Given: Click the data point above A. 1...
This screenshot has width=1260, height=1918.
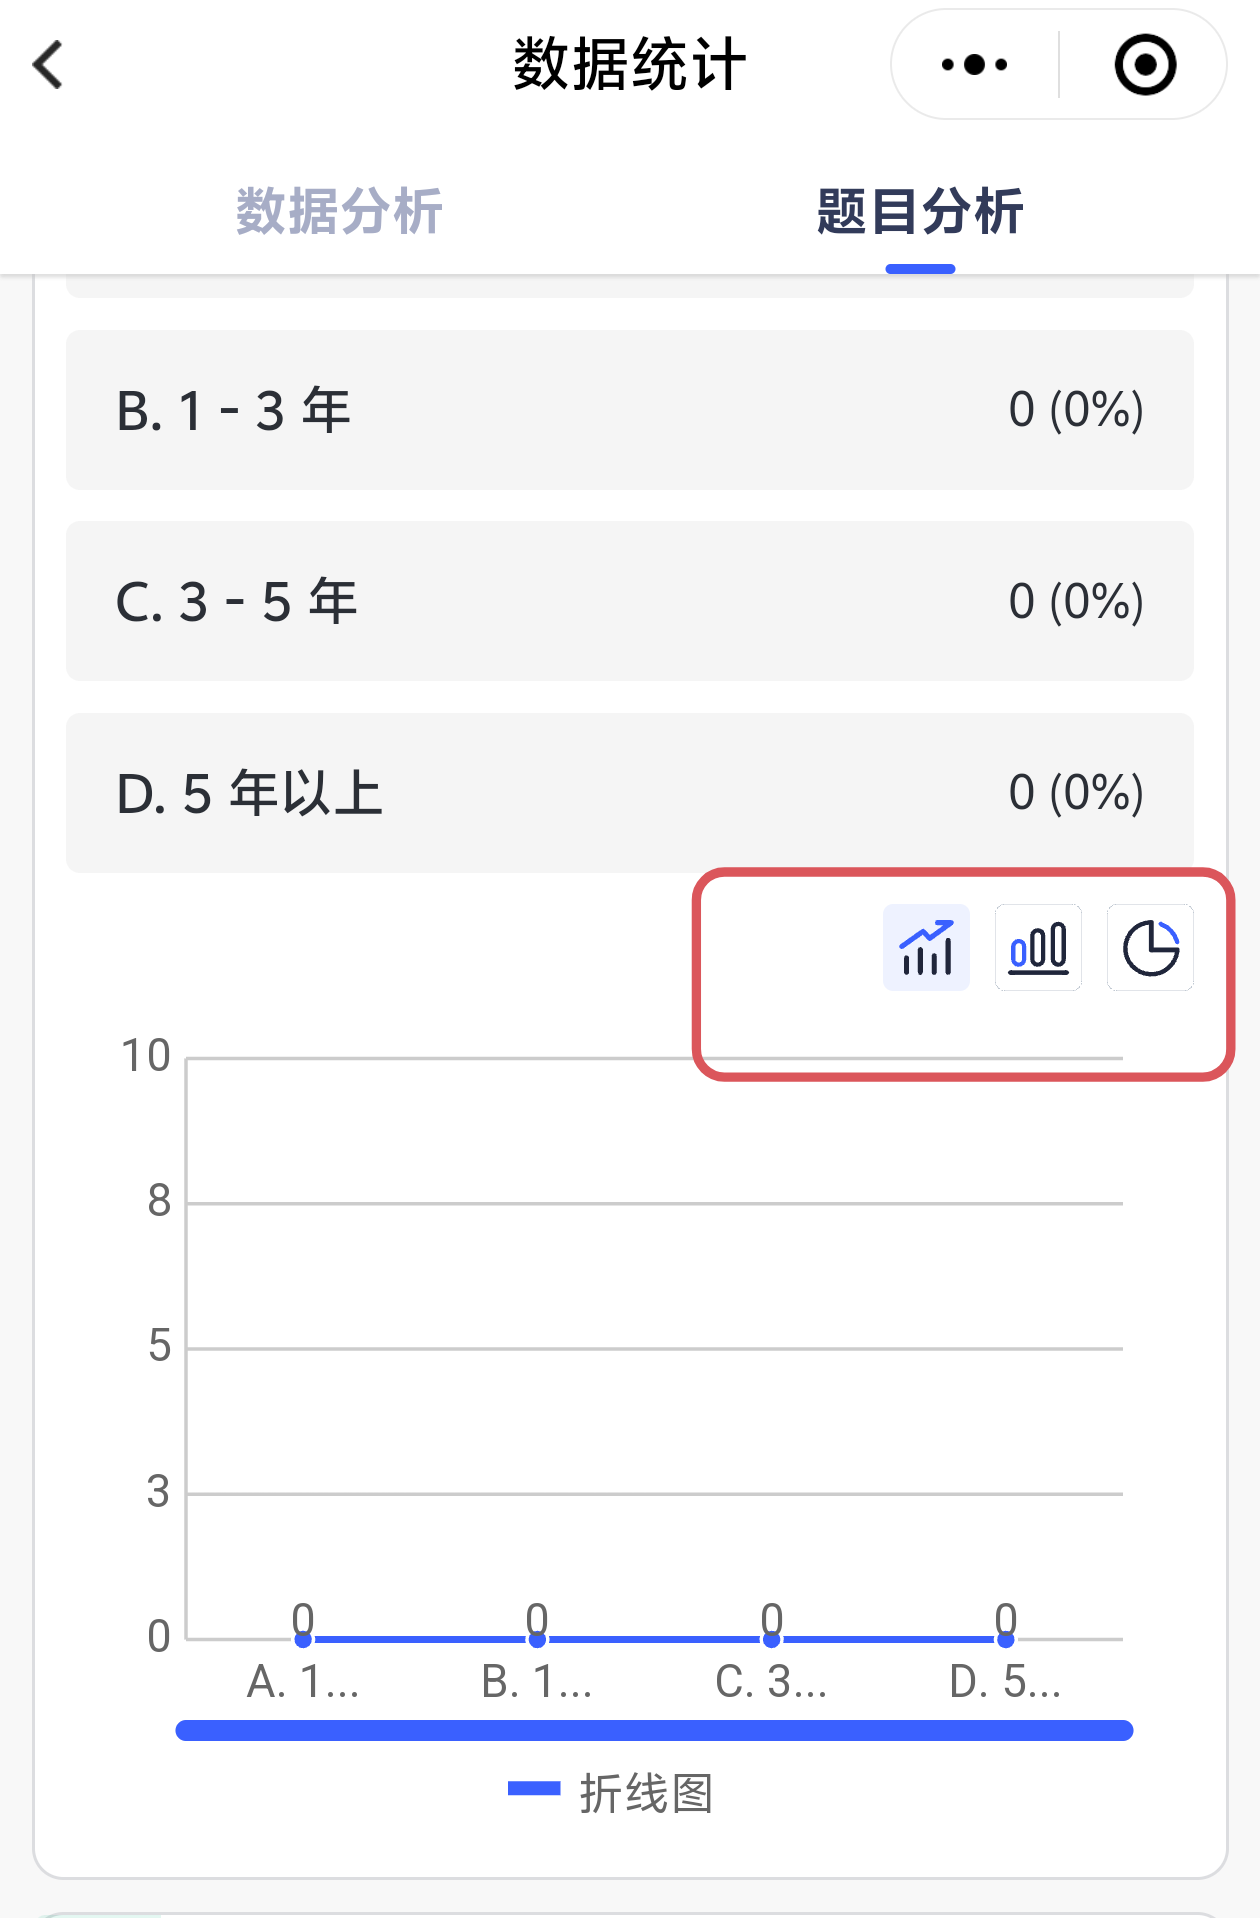Looking at the screenshot, I should [303, 1639].
